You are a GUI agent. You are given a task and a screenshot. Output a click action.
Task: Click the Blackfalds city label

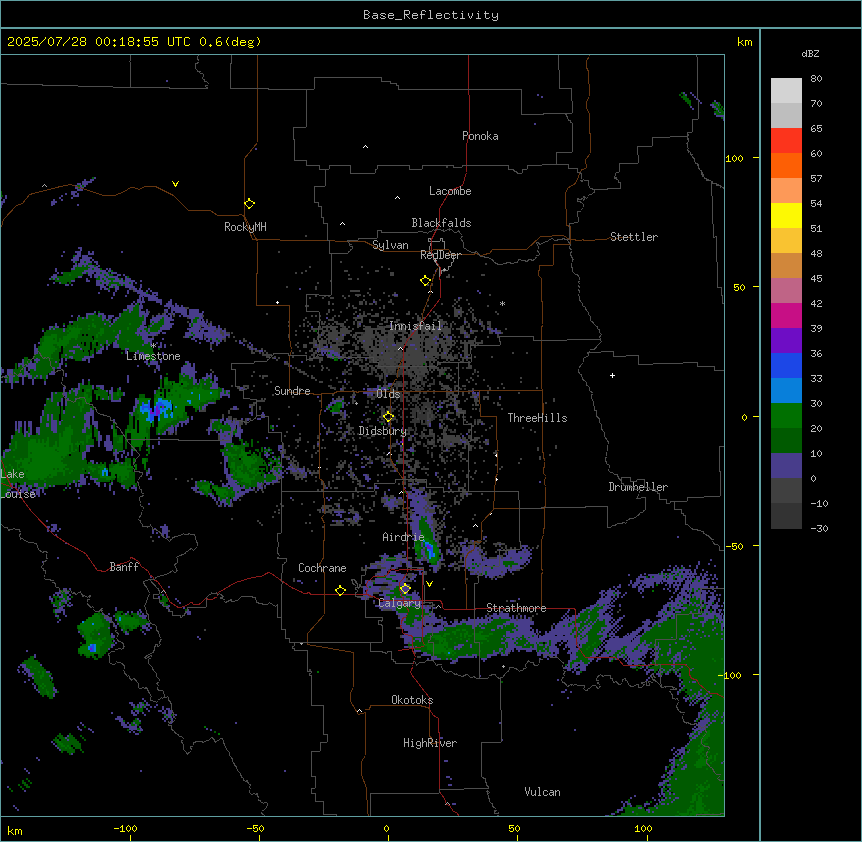click(441, 223)
